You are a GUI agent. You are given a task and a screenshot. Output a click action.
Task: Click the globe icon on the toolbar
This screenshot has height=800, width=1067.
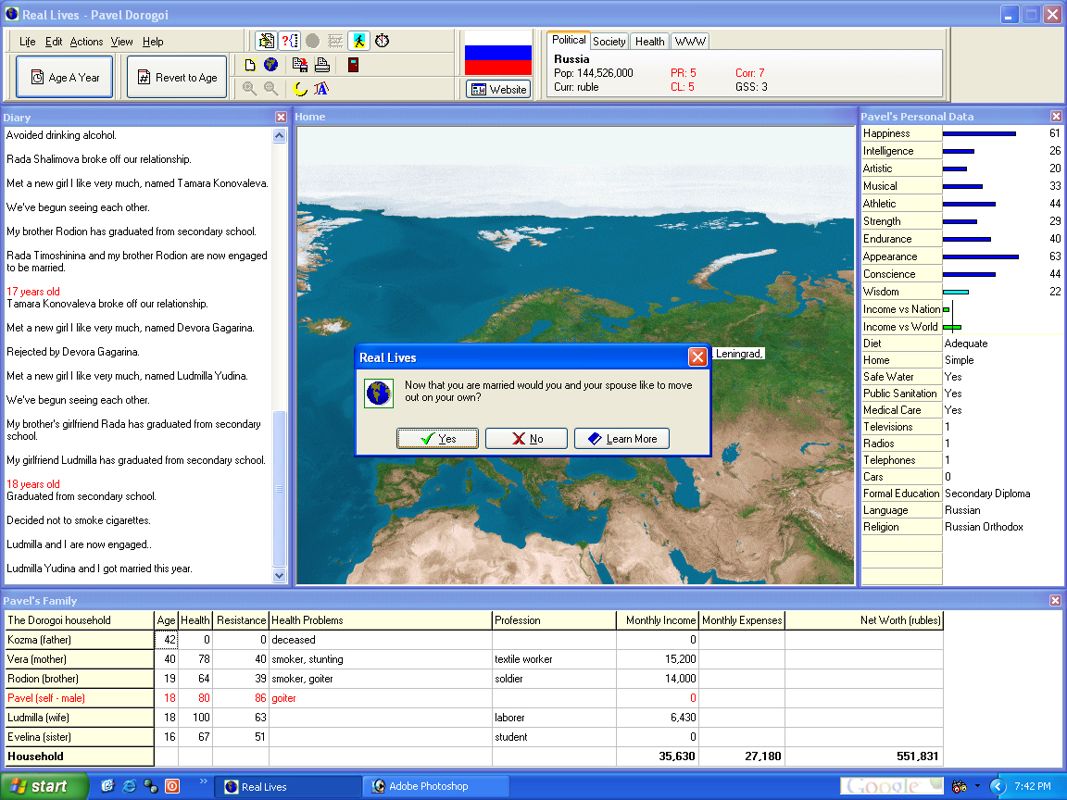270,64
